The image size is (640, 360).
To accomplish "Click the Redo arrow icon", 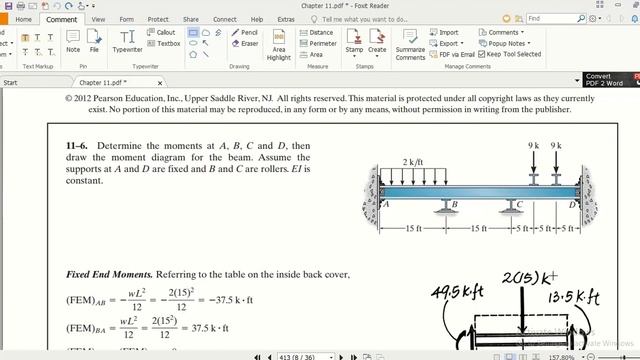I will tap(69, 6).
